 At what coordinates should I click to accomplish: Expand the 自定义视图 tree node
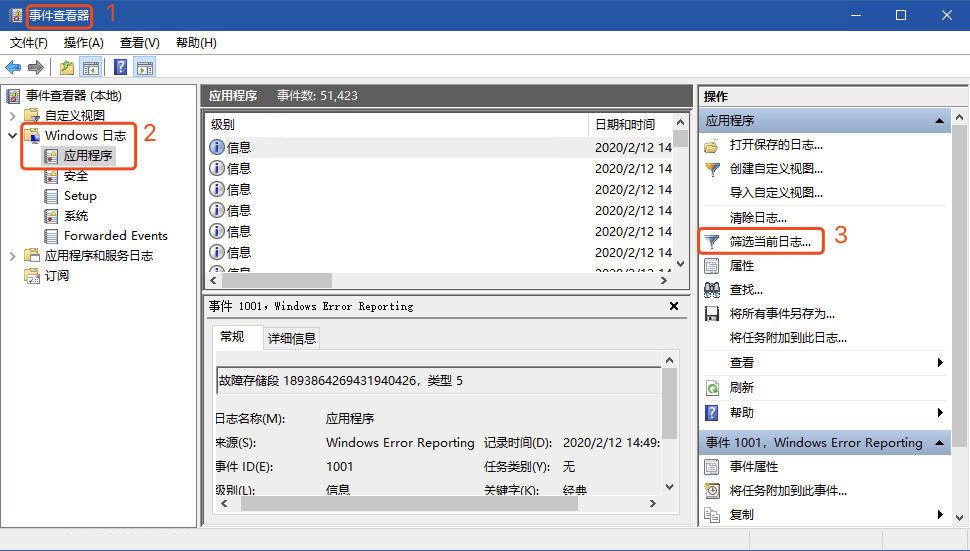[x=12, y=116]
